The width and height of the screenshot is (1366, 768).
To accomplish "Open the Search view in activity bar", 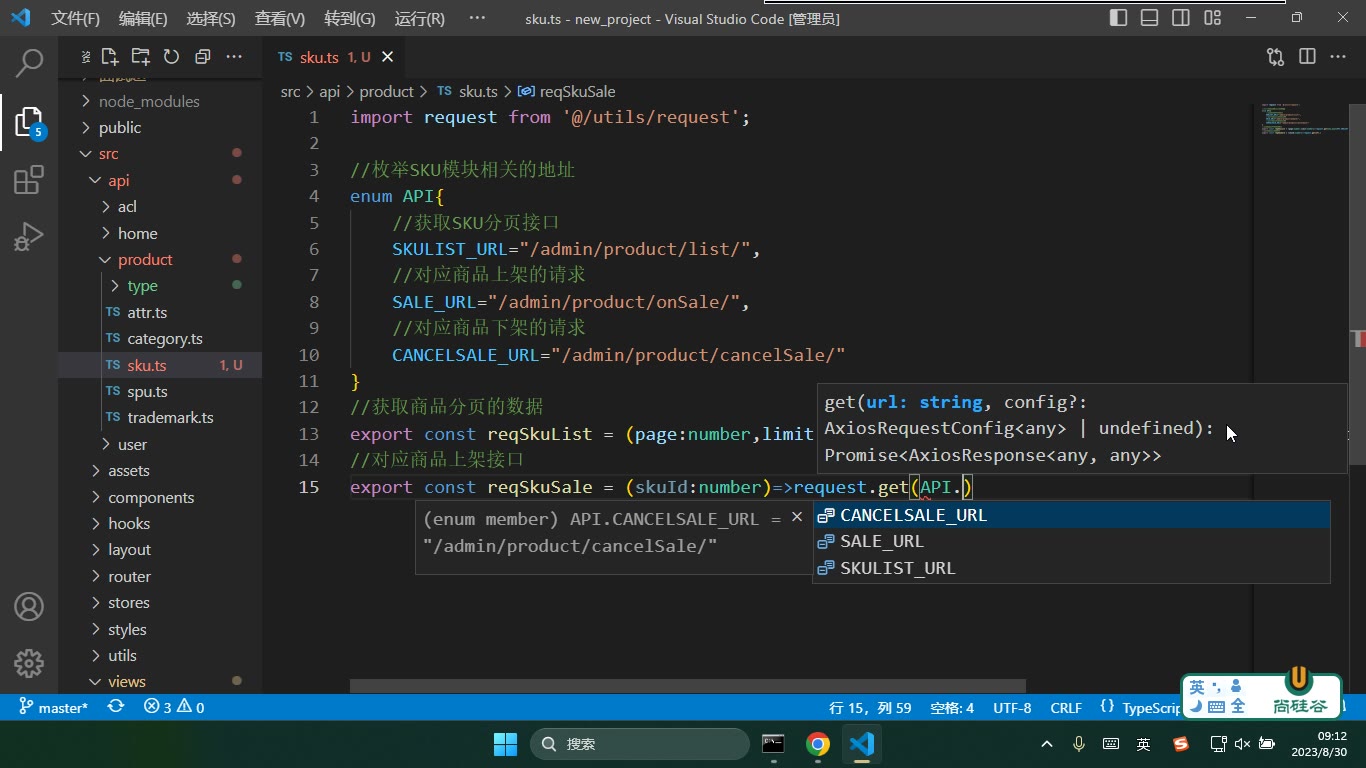I will pyautogui.click(x=29, y=64).
